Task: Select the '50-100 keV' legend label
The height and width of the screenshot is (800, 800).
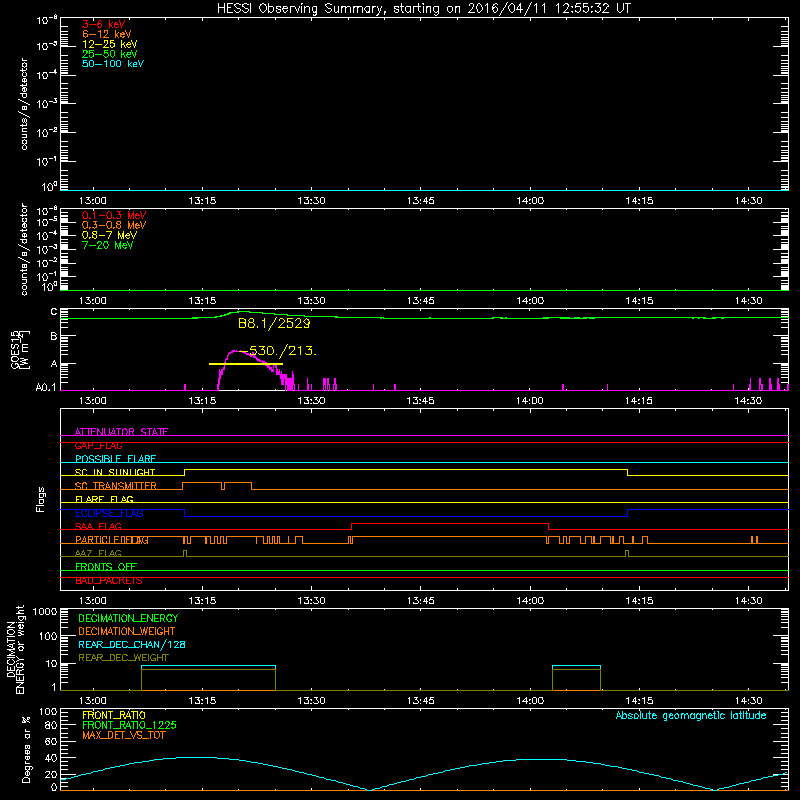Action: click(113, 64)
